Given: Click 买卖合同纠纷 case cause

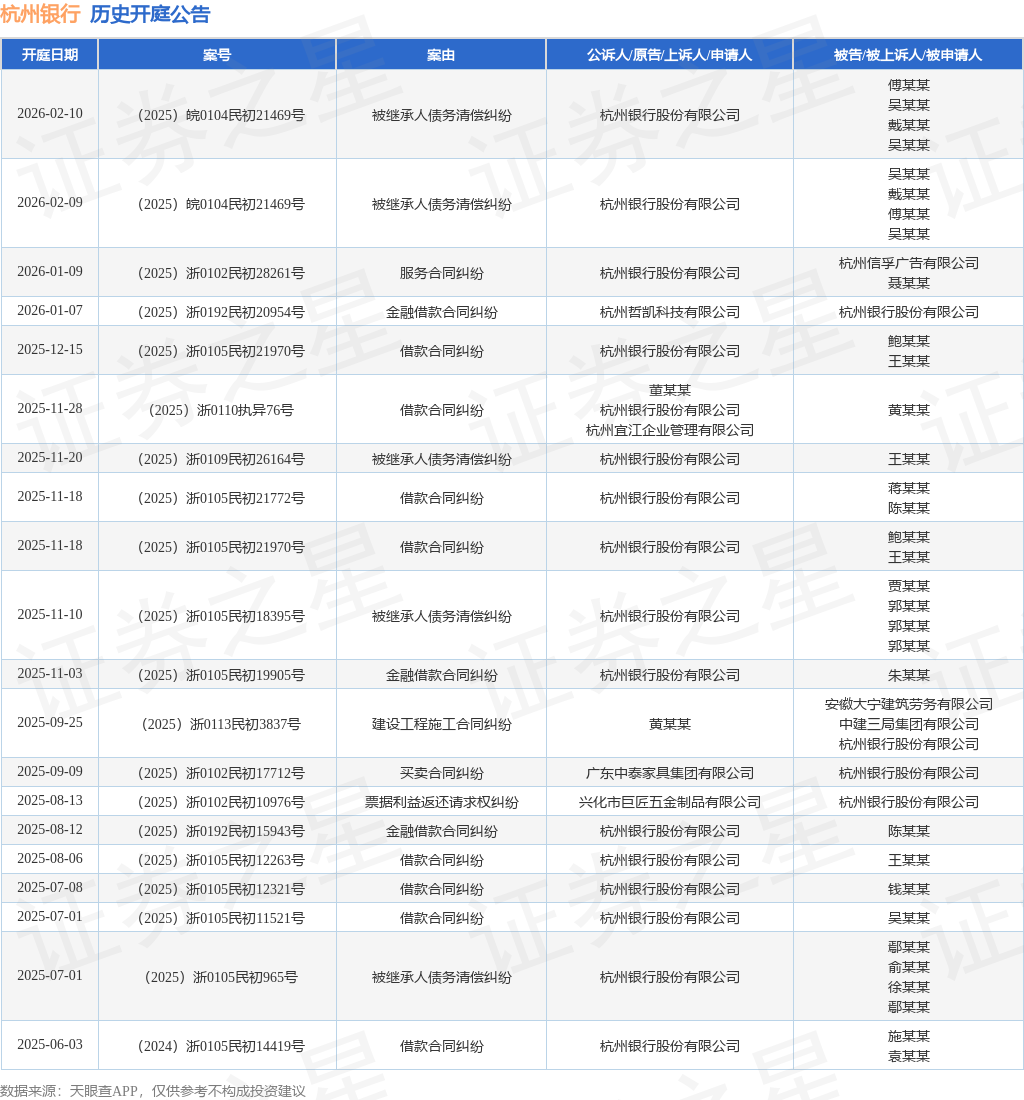Looking at the screenshot, I should coord(441,774).
